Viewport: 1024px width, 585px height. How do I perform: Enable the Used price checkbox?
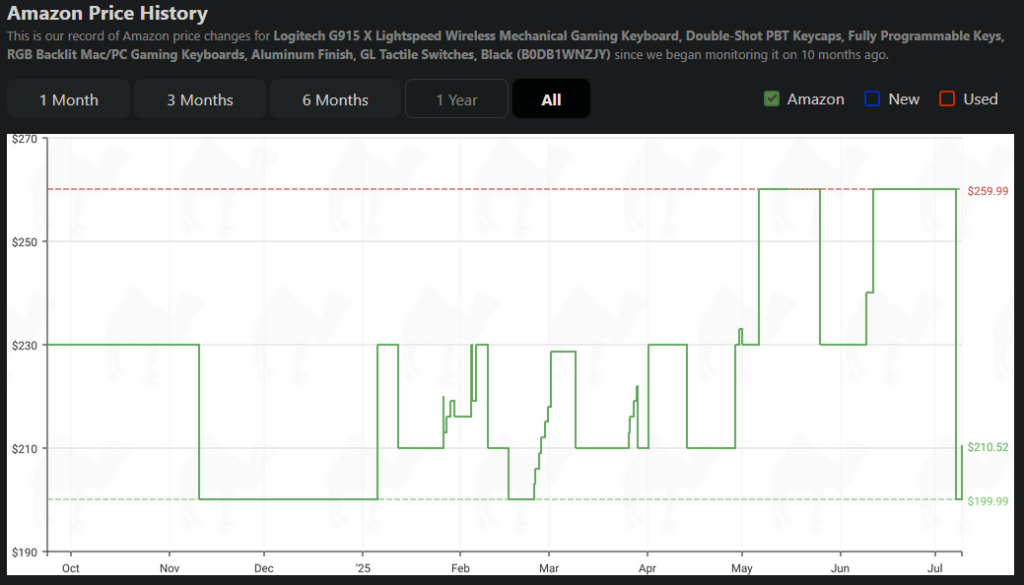(947, 99)
